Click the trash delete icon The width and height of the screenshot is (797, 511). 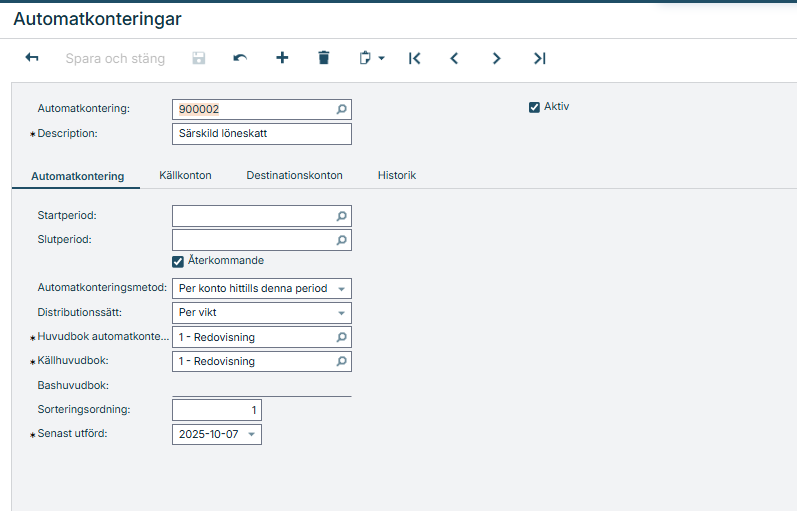[323, 59]
